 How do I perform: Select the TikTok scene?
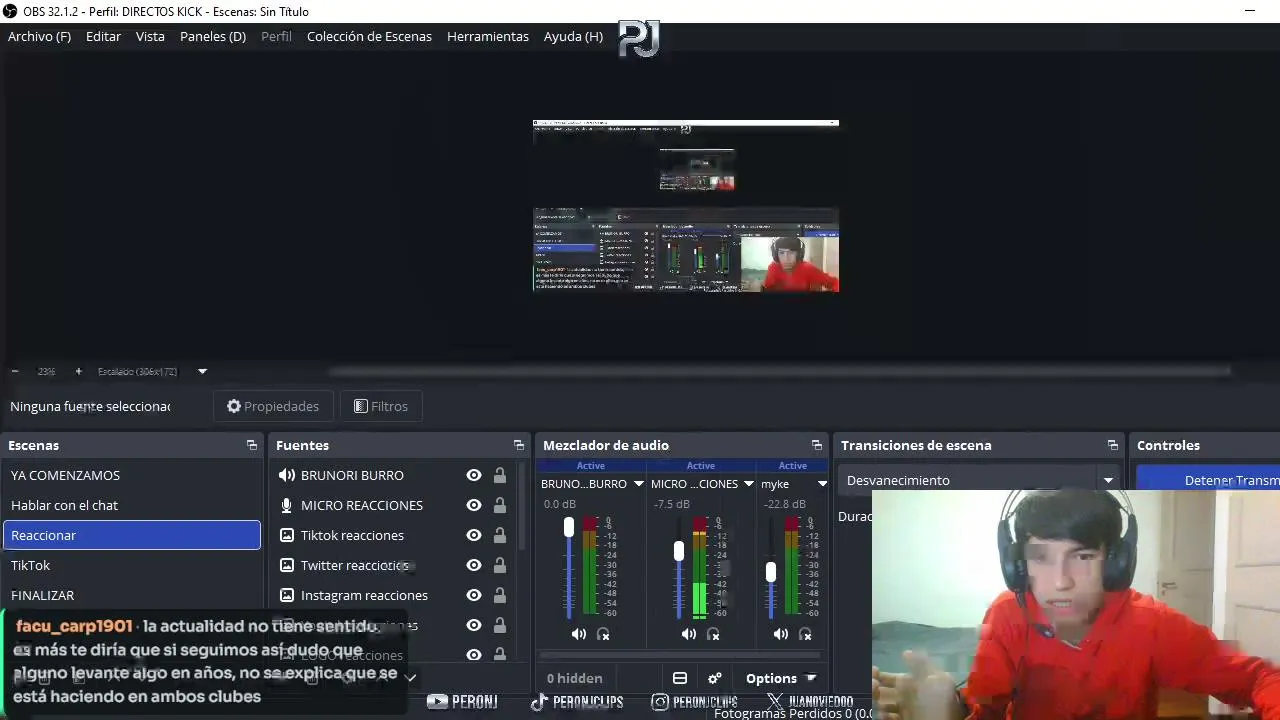(x=132, y=565)
